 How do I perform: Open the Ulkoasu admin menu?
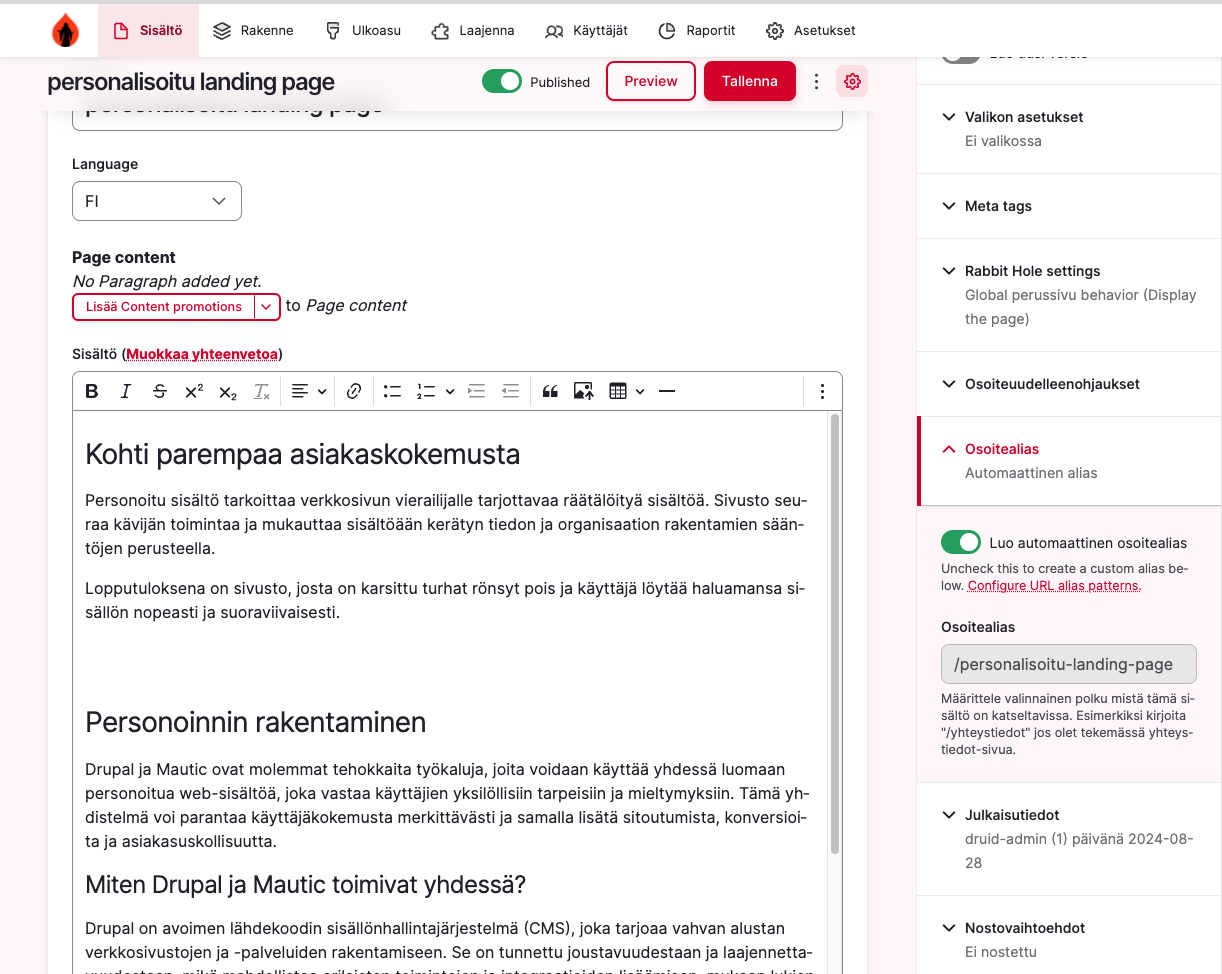[x=363, y=31]
